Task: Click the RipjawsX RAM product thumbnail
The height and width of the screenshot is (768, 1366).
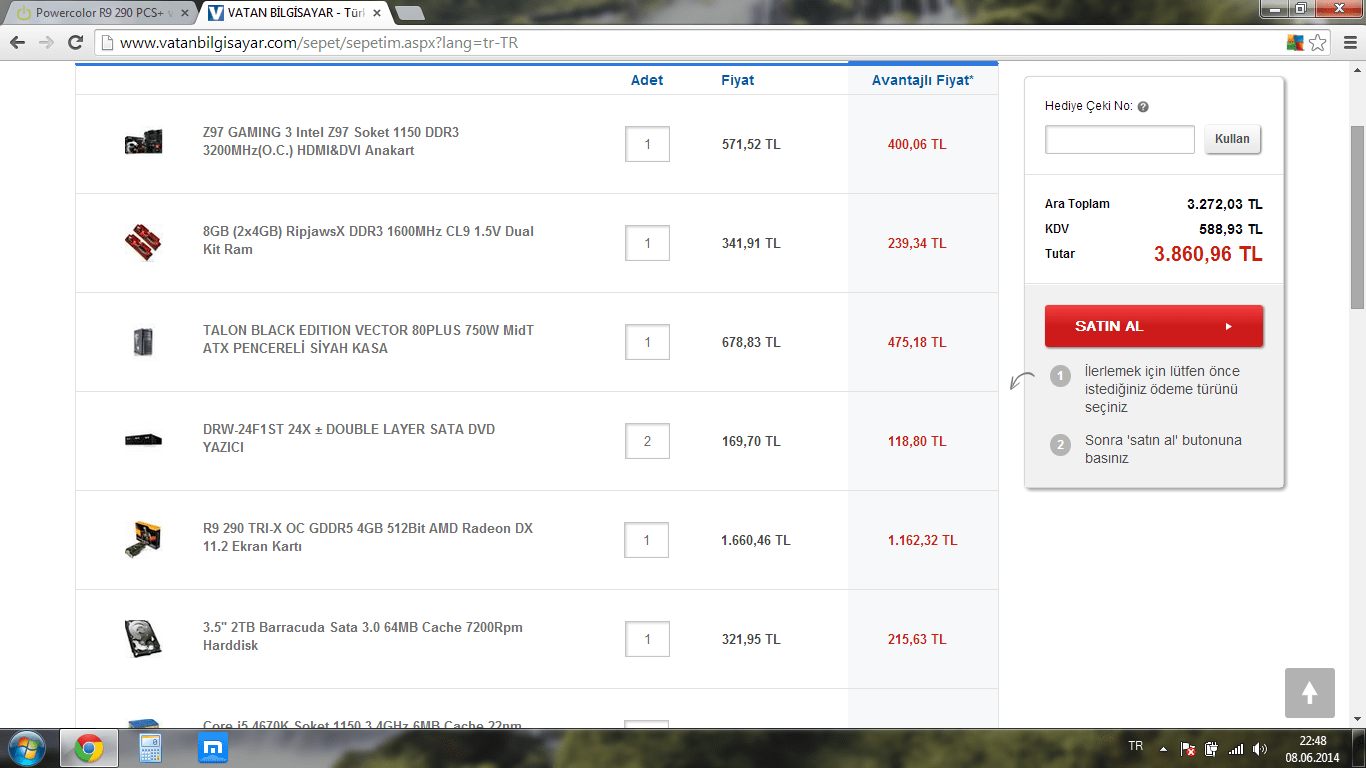Action: click(x=144, y=243)
